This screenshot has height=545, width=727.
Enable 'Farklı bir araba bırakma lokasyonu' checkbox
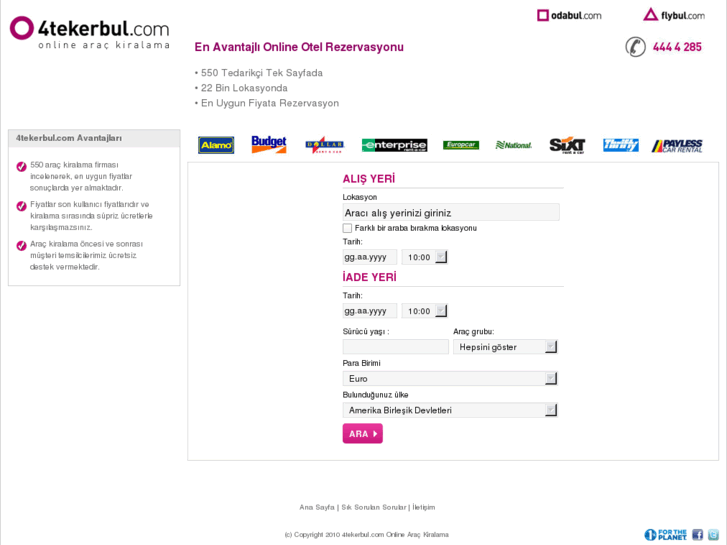tap(347, 228)
